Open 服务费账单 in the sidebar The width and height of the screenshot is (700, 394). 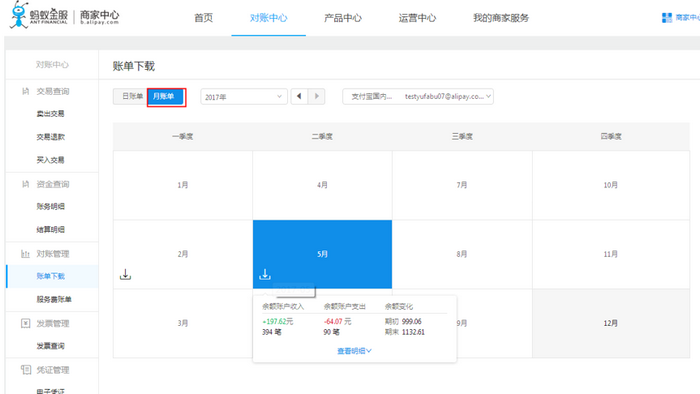[x=54, y=299]
